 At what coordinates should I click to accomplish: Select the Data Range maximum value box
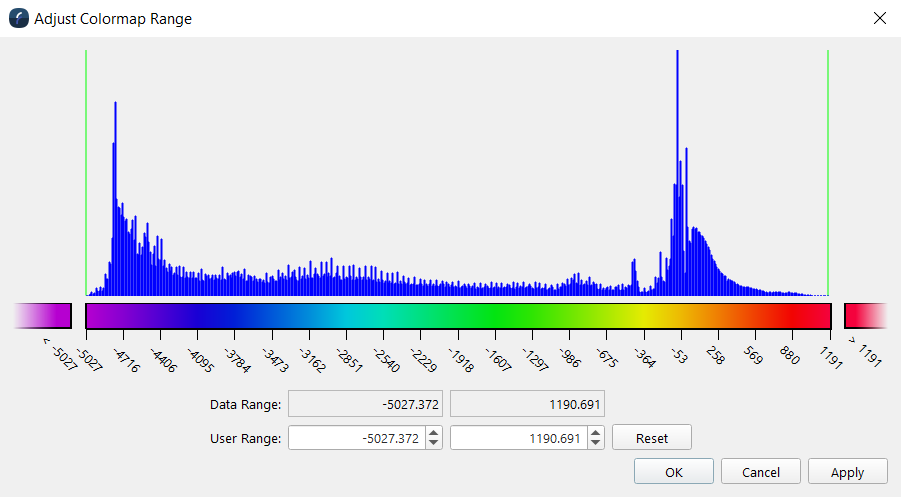[x=527, y=404]
